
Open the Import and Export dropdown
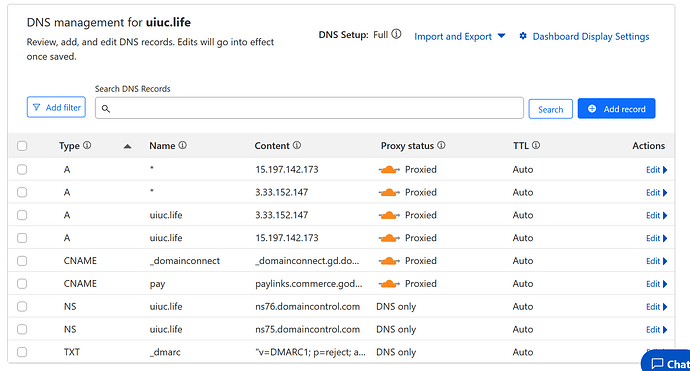(x=459, y=36)
